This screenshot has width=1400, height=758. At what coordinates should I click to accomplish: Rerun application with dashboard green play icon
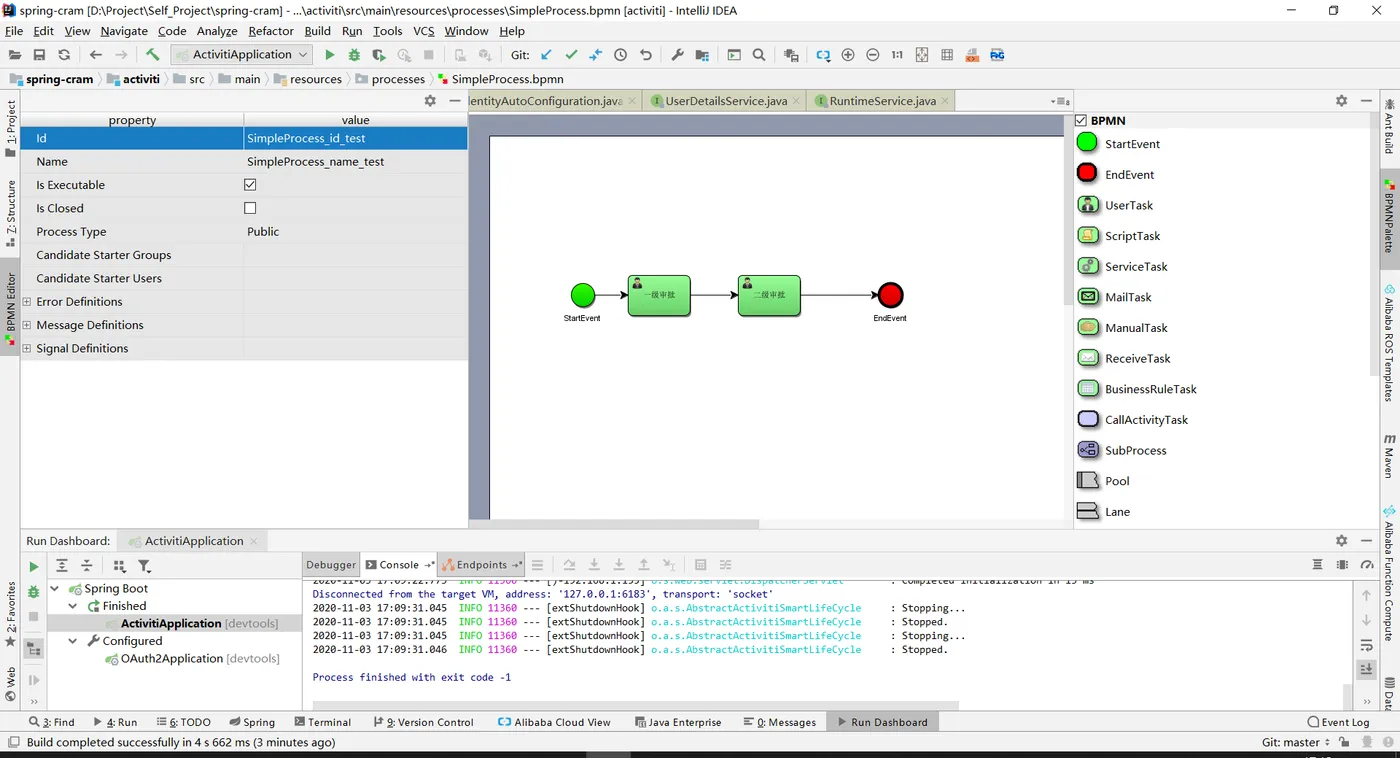coord(34,566)
